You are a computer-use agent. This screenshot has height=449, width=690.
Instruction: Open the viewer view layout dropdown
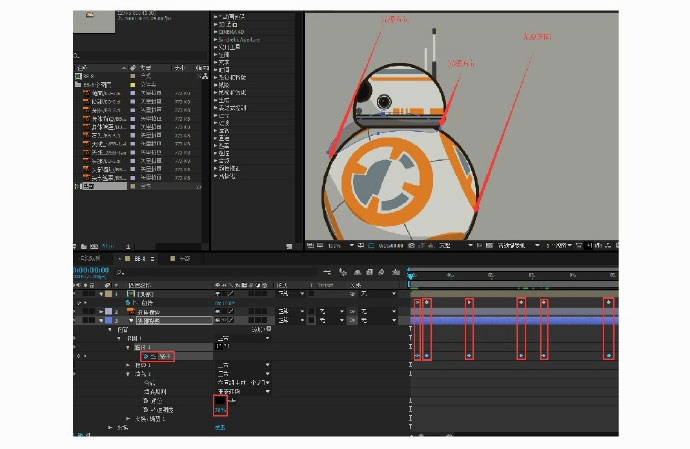pos(559,245)
